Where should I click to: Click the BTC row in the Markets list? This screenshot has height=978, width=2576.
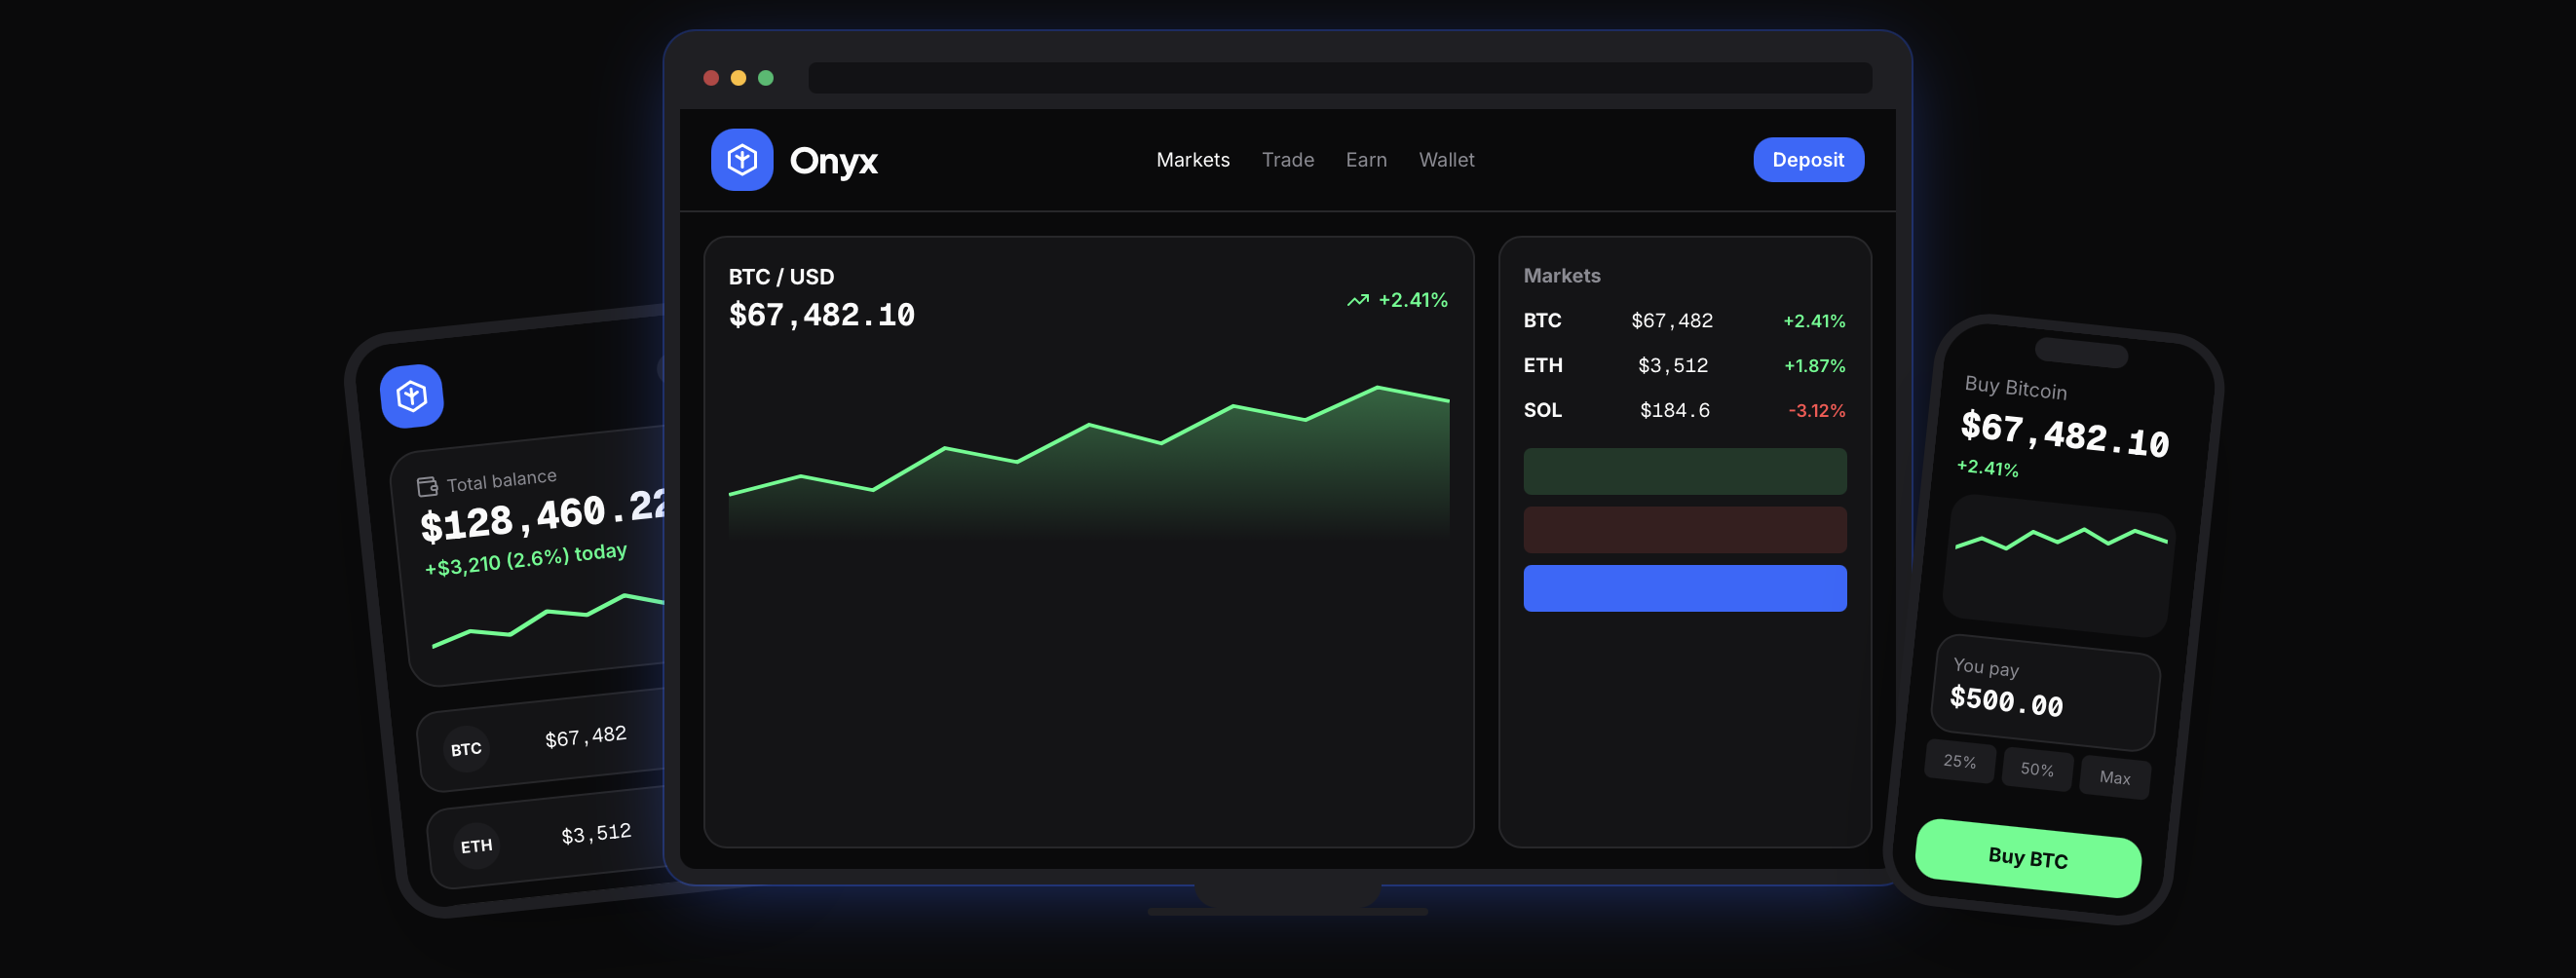(1684, 321)
